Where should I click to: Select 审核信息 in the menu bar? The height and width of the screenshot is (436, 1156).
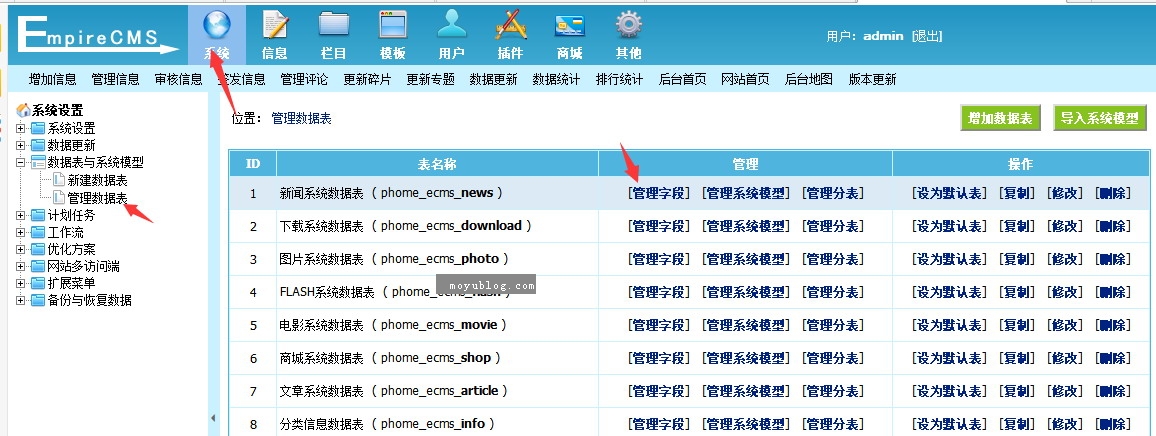(178, 79)
